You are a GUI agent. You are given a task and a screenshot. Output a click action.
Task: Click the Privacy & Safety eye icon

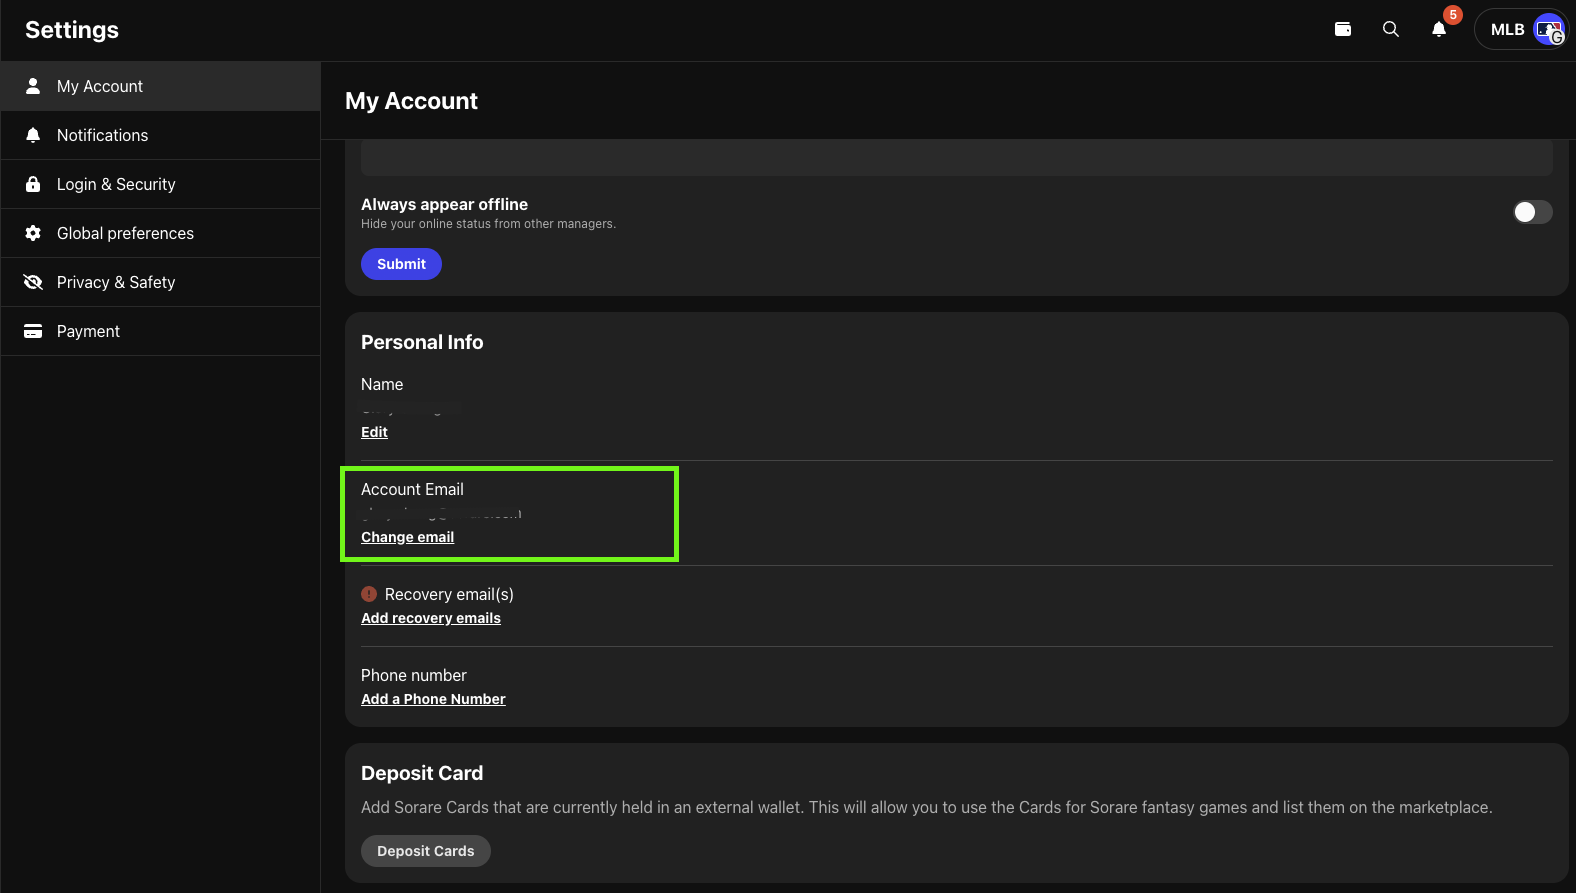pyautogui.click(x=33, y=282)
